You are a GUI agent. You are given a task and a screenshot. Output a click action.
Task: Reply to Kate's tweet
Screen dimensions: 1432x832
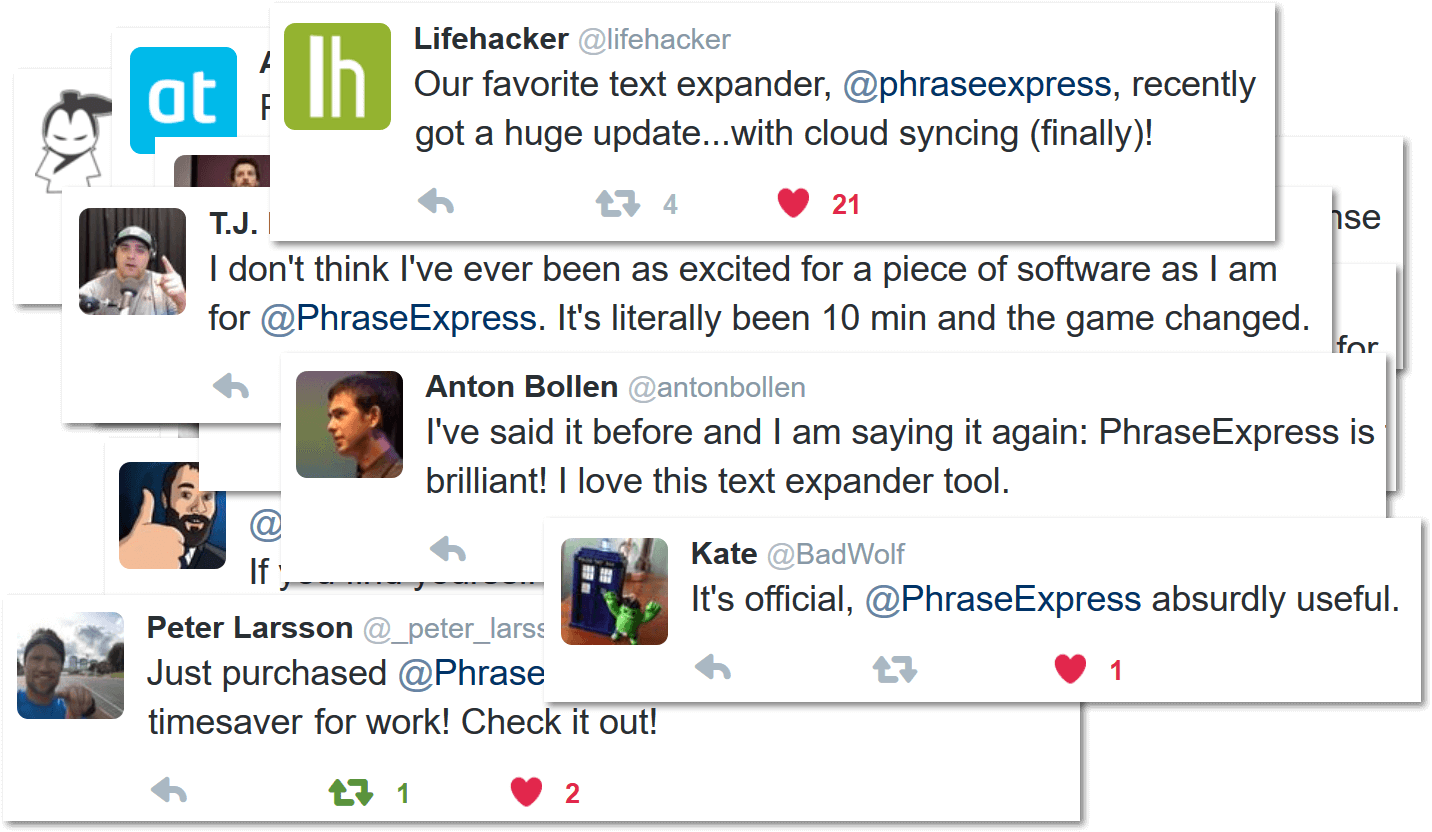click(713, 668)
